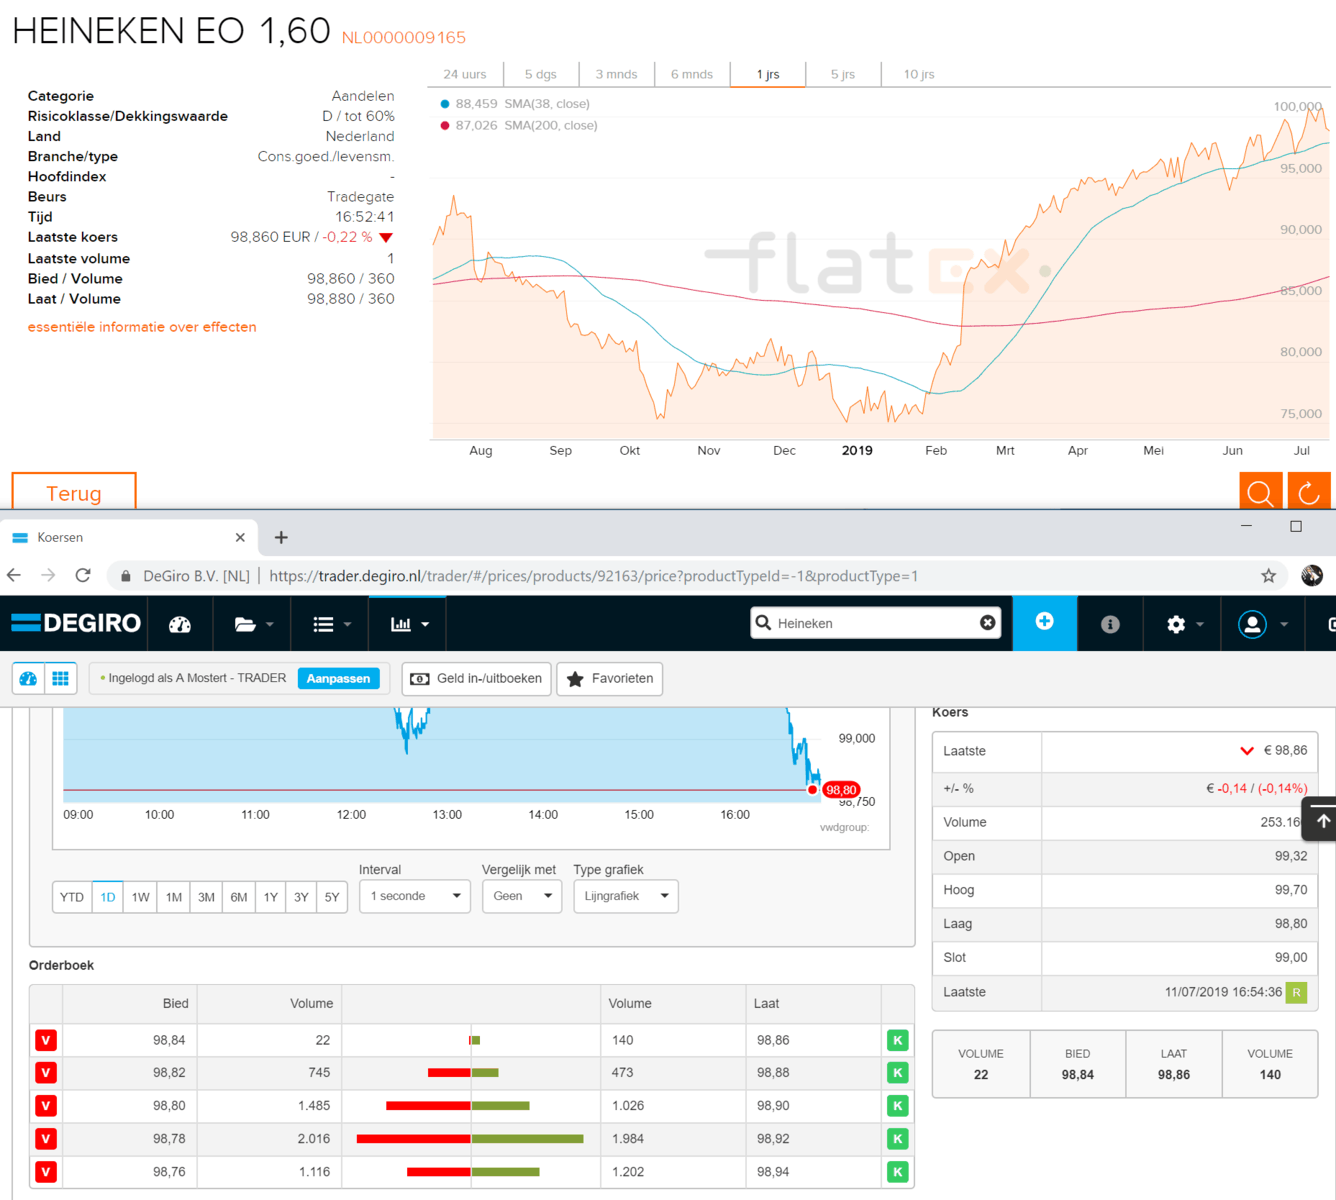Switch to dashboard view toggle
This screenshot has height=1200, width=1336.
(x=29, y=679)
